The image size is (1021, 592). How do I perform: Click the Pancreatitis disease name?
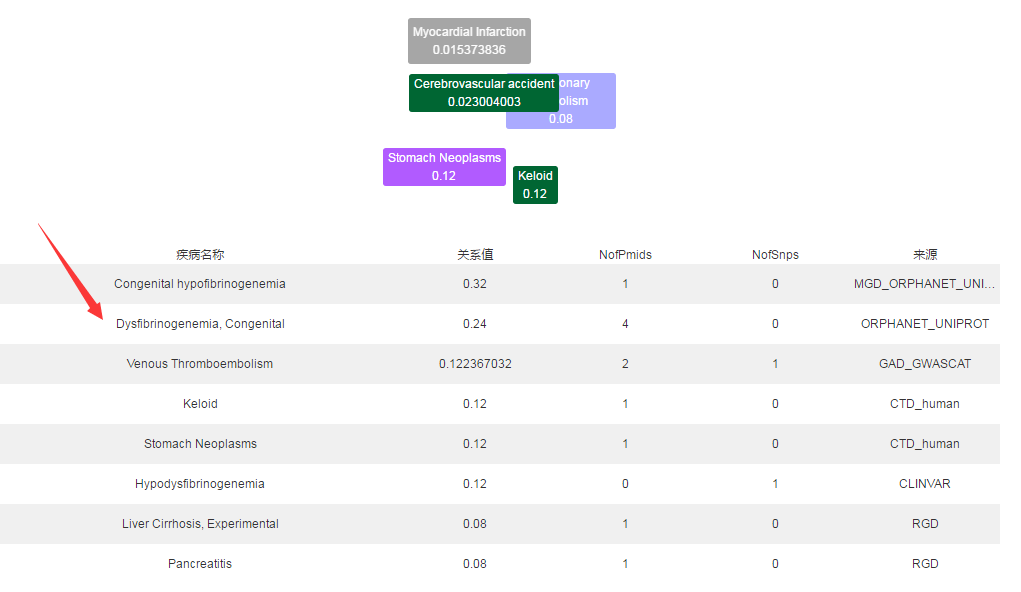point(200,564)
